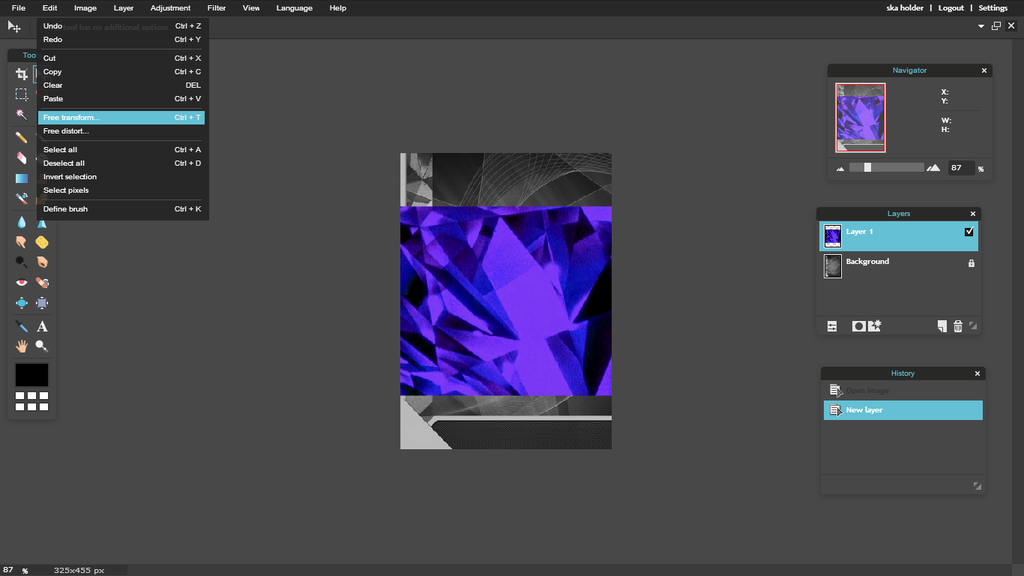Open the Settings link
Viewport: 1024px width, 576px height.
click(993, 8)
